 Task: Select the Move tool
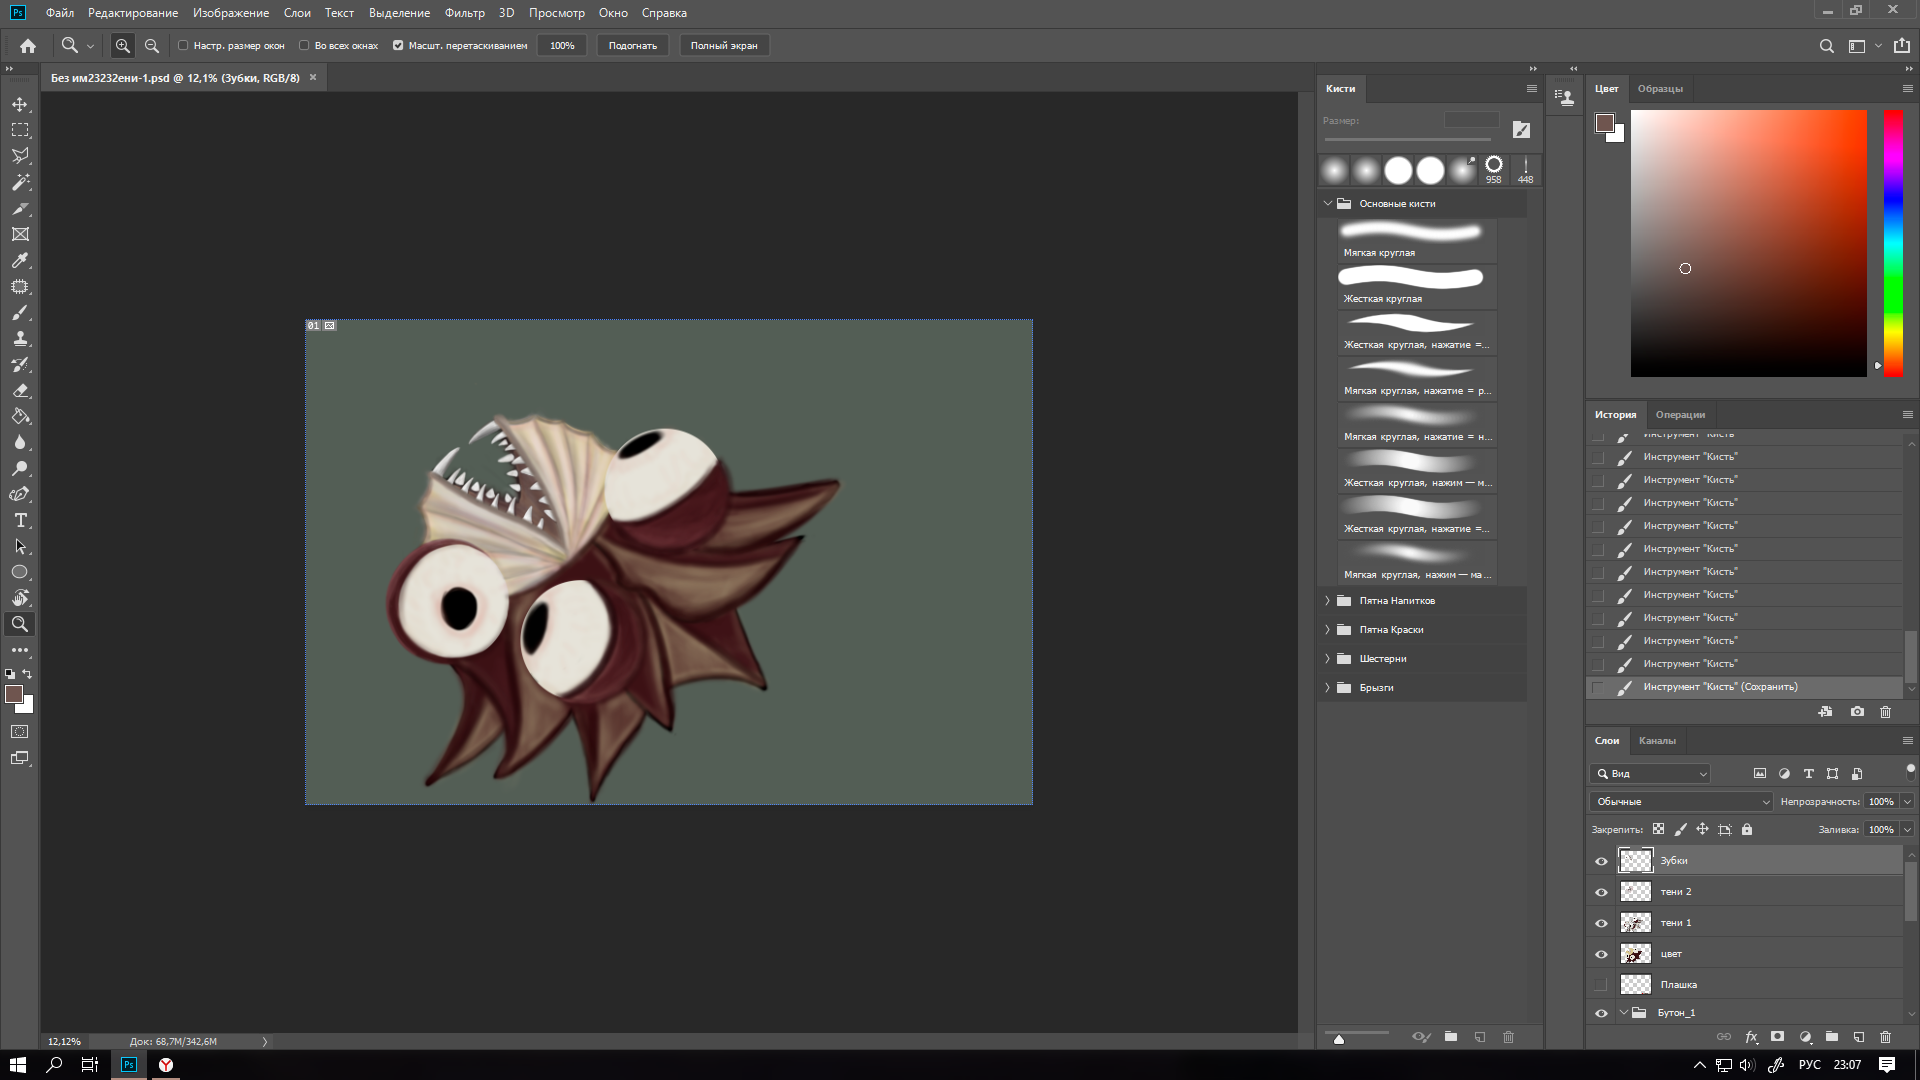(20, 104)
